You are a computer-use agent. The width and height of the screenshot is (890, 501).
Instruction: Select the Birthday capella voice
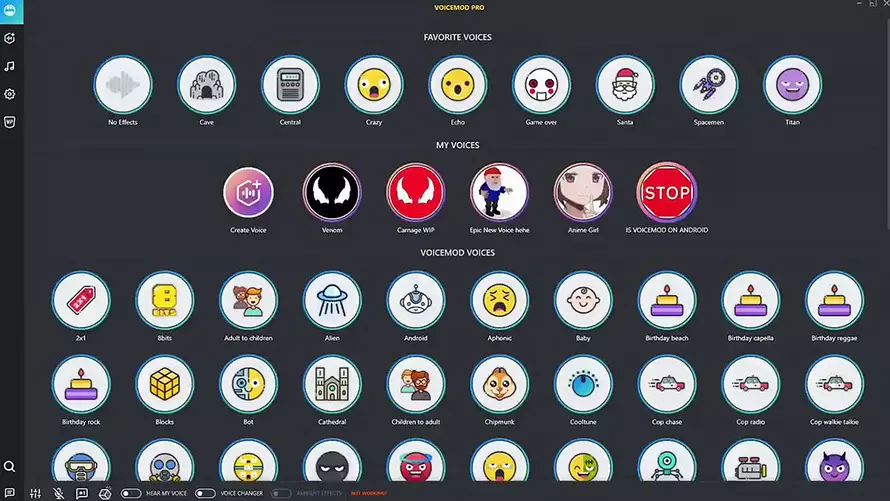(750, 301)
